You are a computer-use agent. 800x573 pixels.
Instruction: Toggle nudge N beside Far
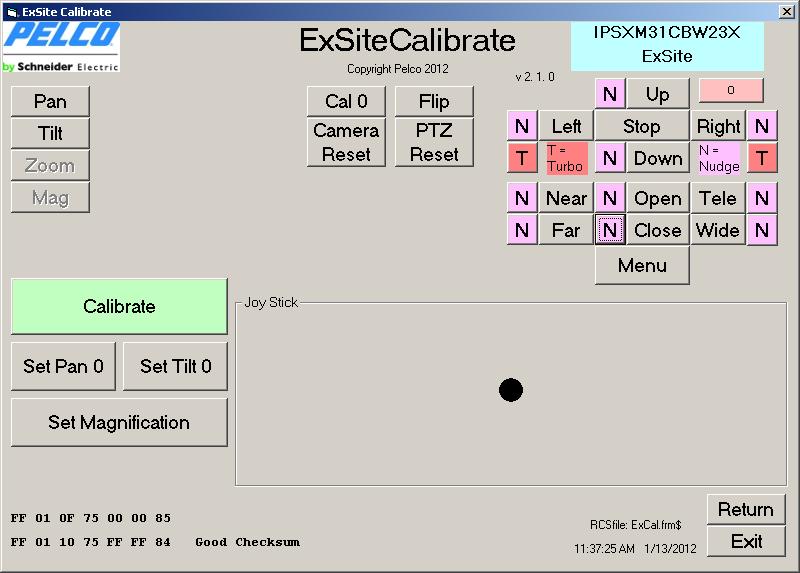pyautogui.click(x=521, y=230)
